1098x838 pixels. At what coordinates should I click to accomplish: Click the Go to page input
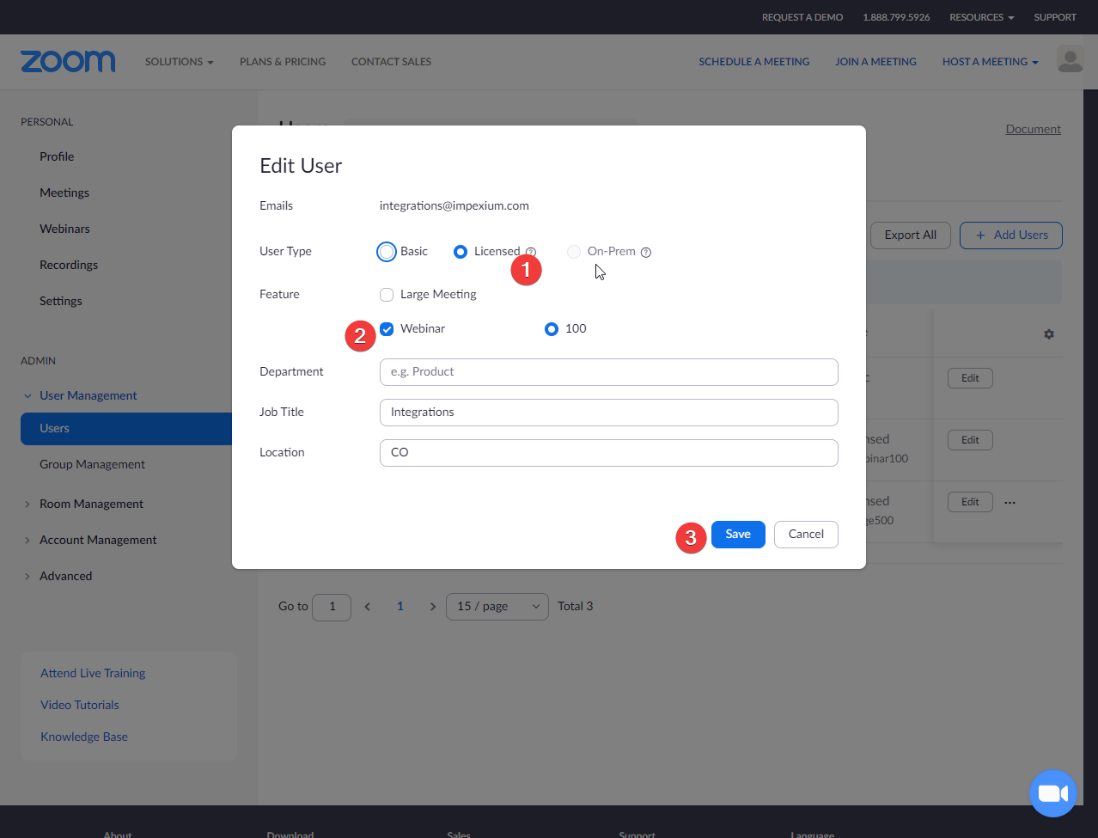coord(332,606)
